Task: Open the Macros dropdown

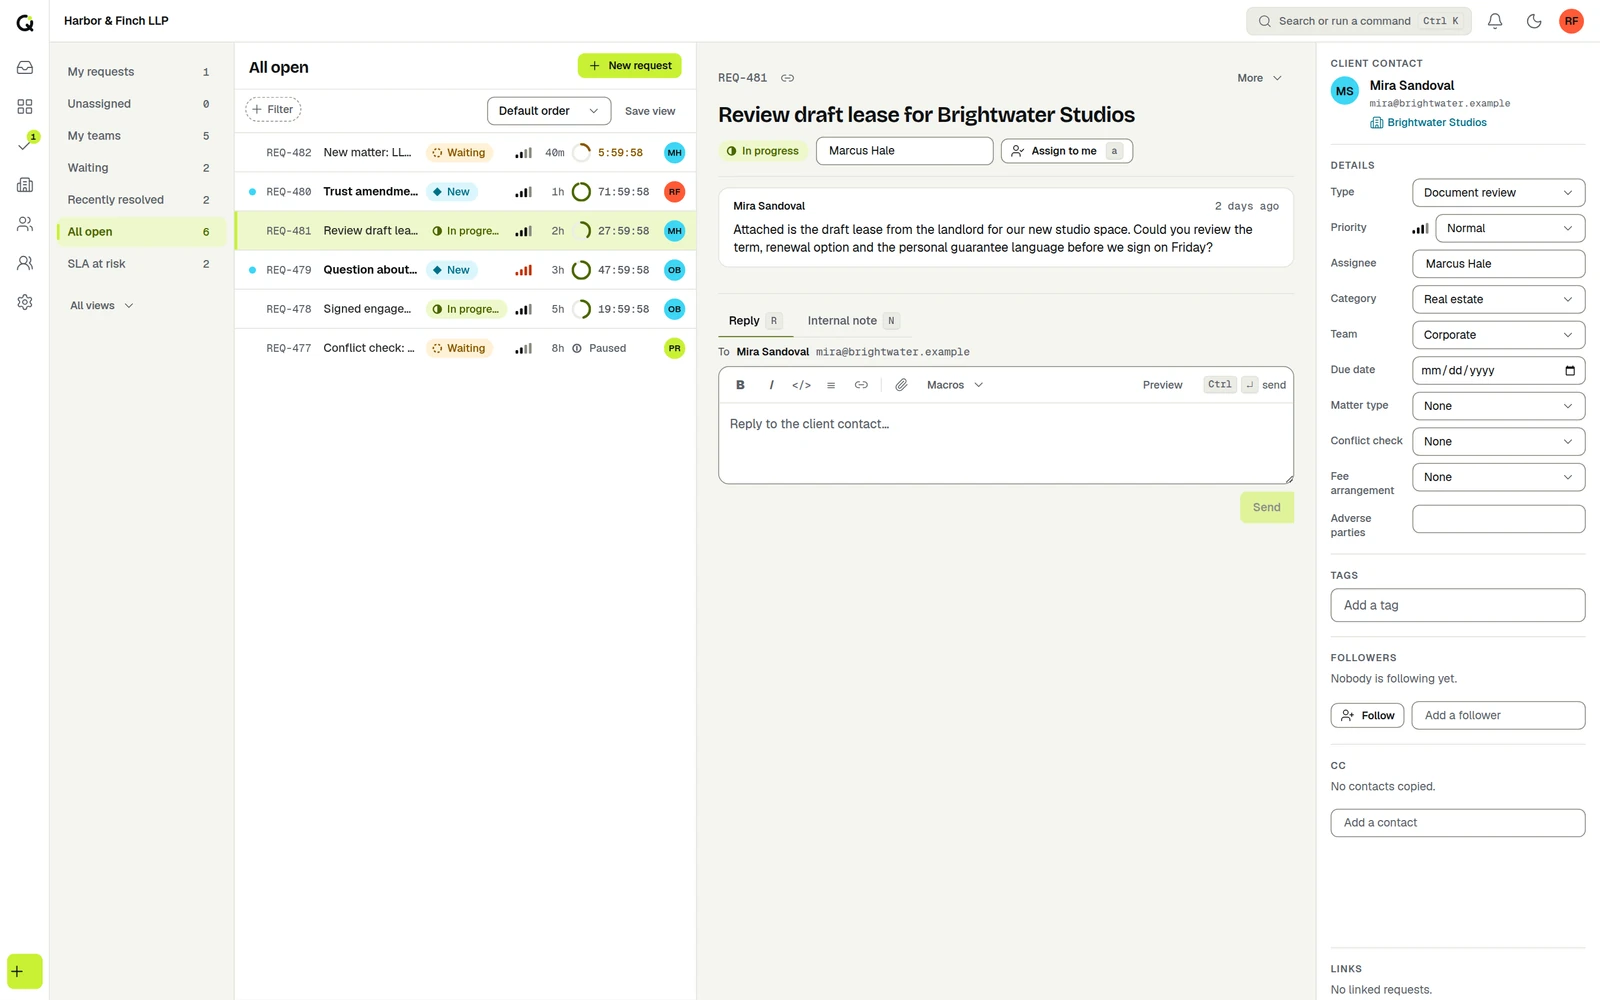Action: 955,385
